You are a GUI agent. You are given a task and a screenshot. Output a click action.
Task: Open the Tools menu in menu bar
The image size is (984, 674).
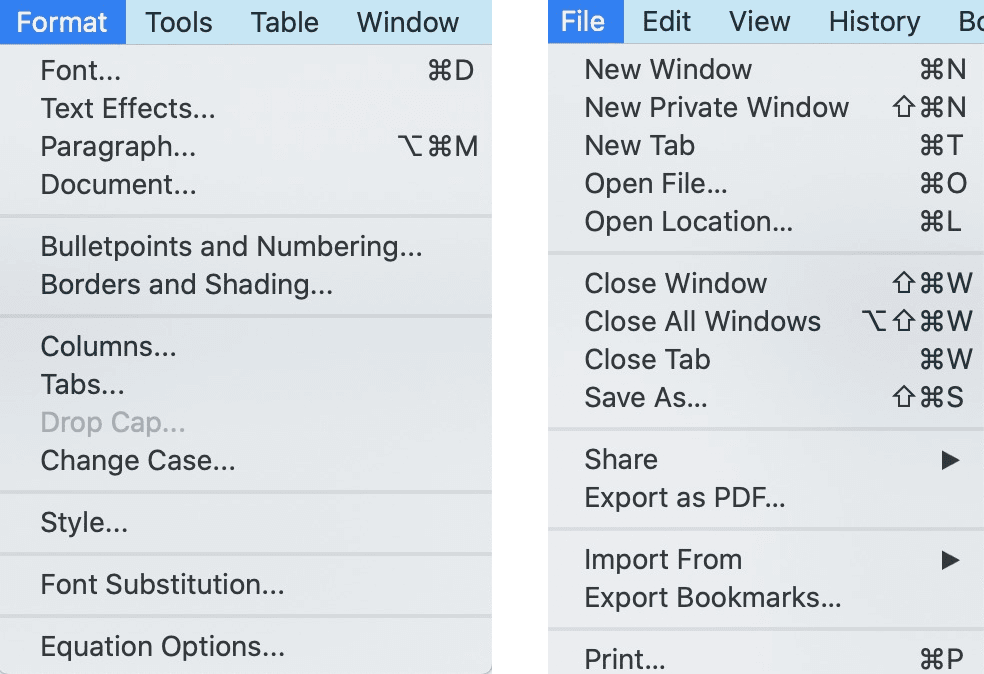tap(179, 22)
